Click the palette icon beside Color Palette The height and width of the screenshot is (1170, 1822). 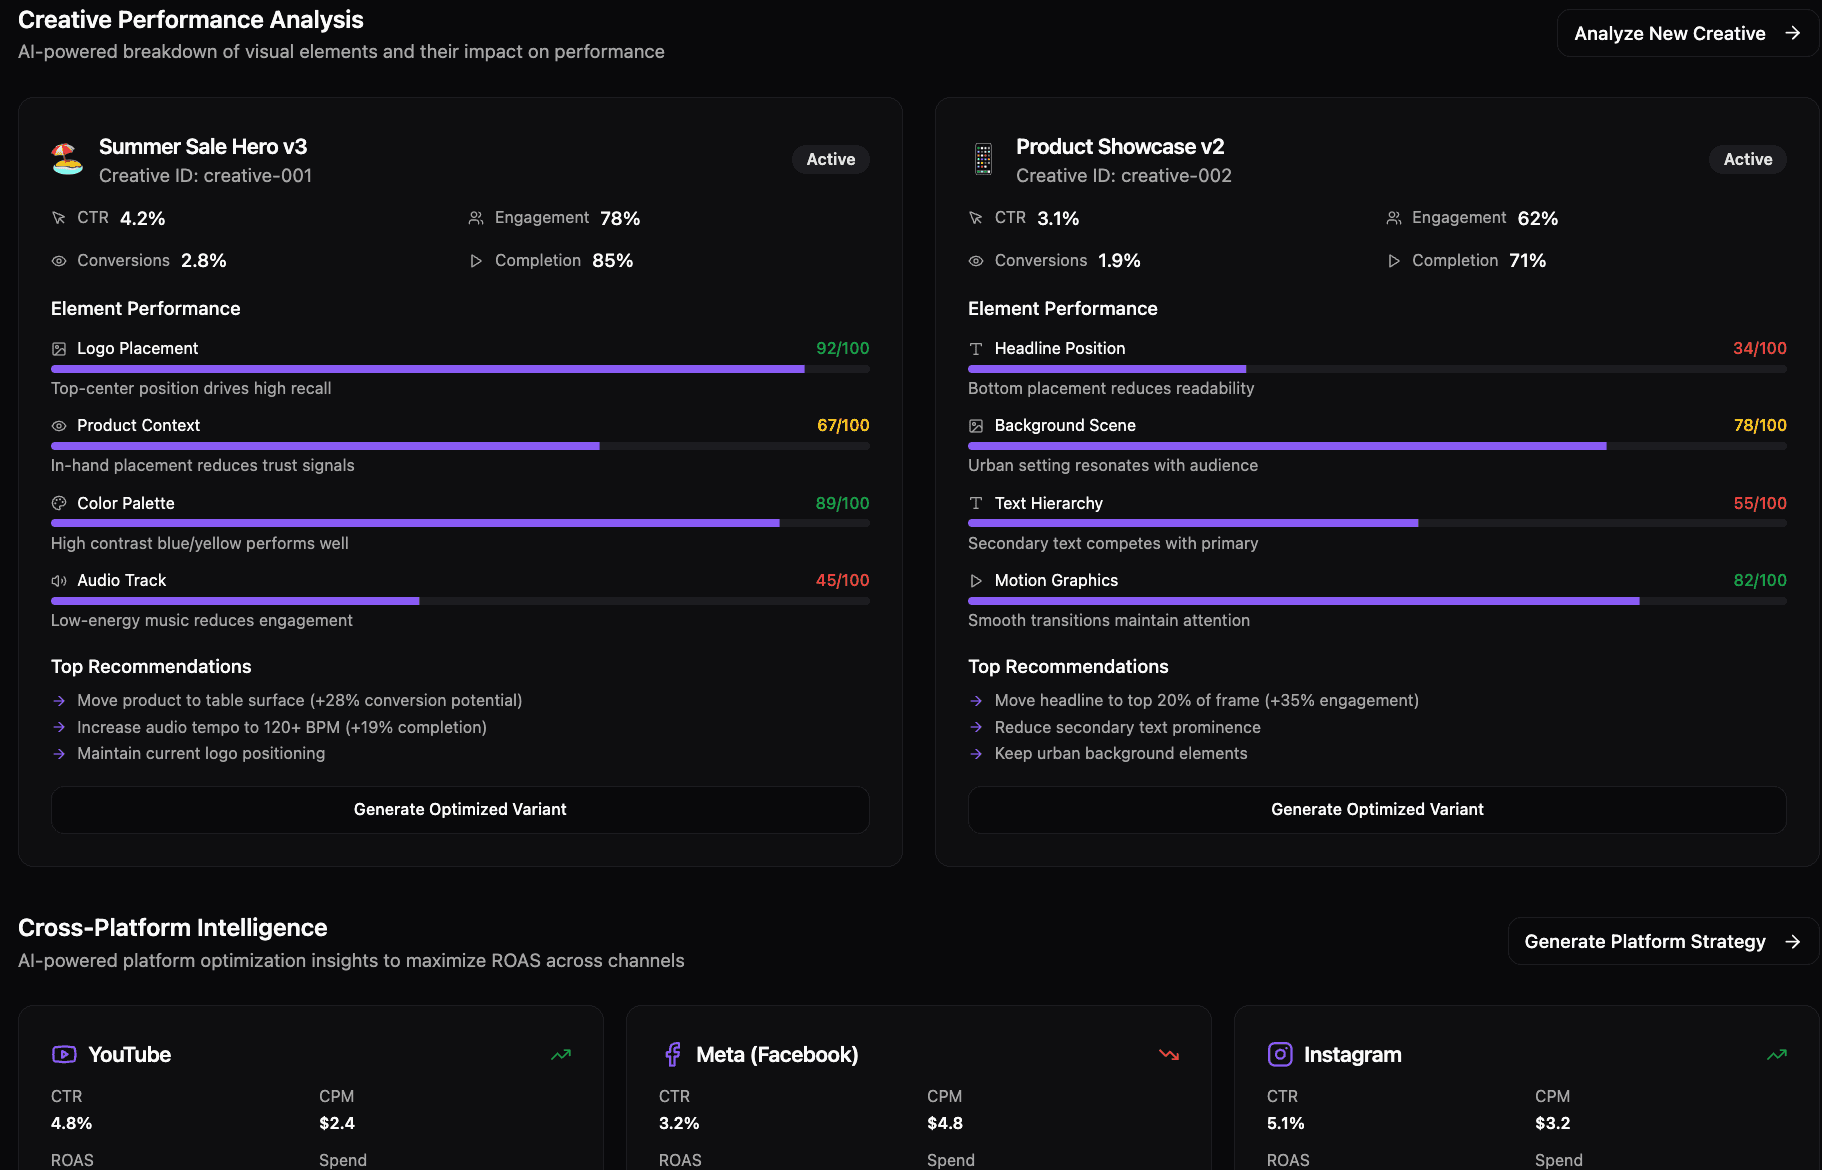[59, 504]
